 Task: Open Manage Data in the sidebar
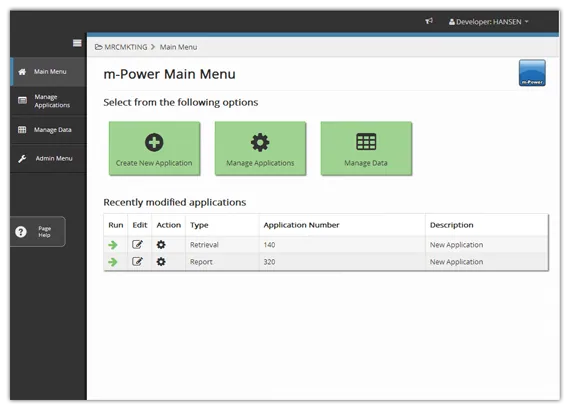pos(49,130)
